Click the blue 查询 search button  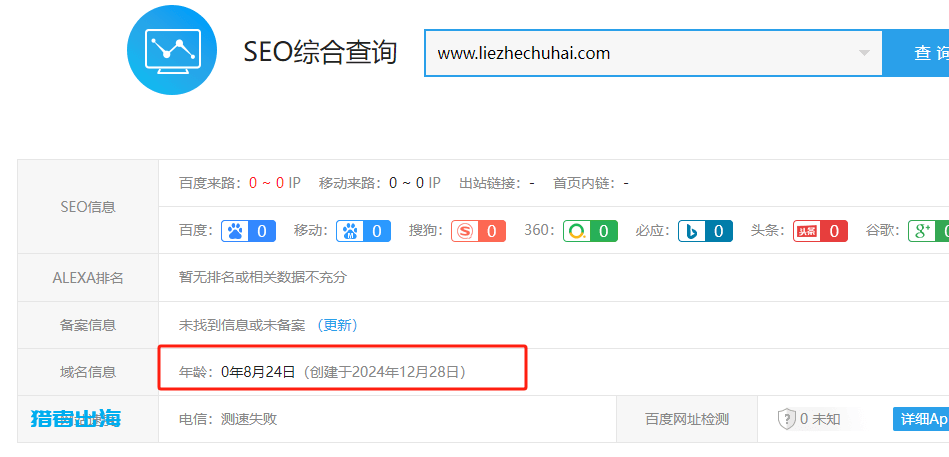916,53
